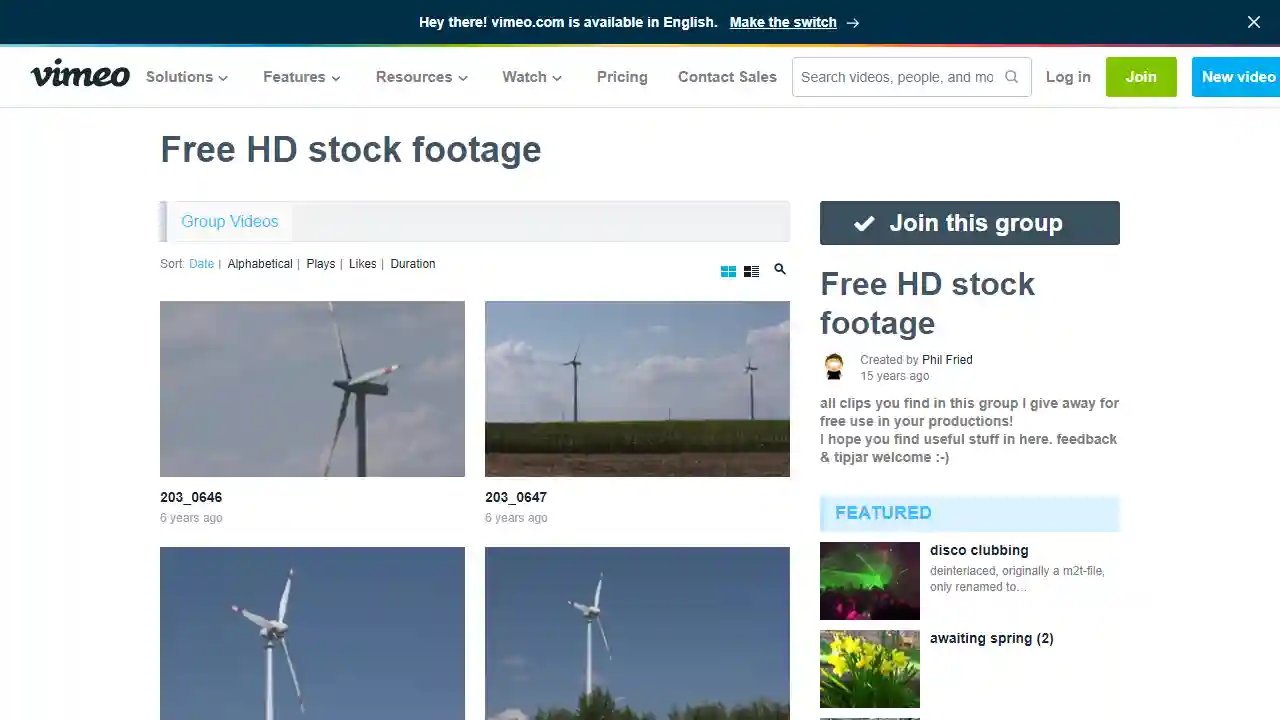
Task: Sort videos by Likes
Action: (362, 263)
